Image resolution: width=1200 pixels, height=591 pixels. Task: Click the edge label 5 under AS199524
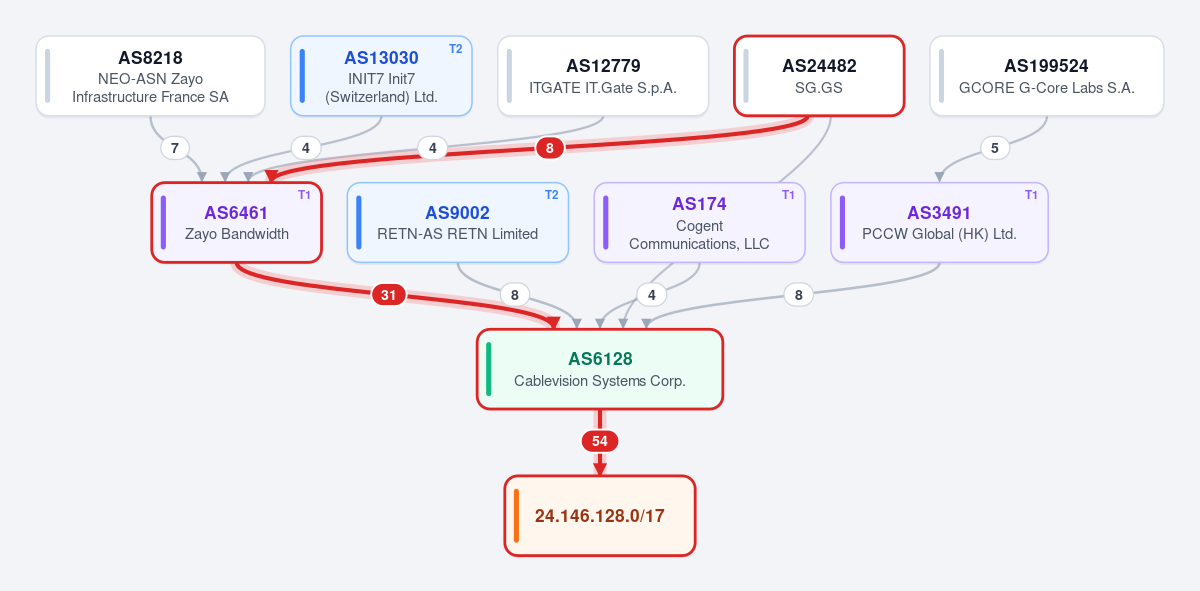pyautogui.click(x=994, y=148)
